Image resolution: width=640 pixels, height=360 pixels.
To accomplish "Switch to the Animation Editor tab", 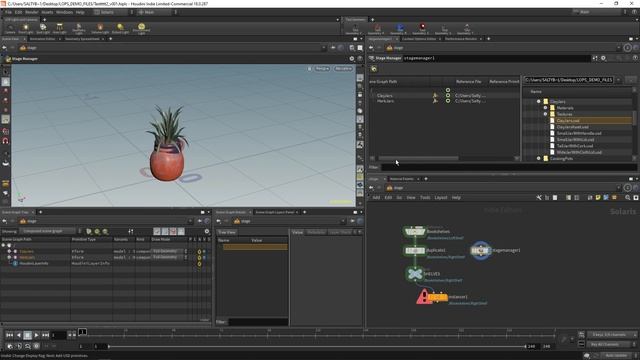I will pyautogui.click(x=42, y=39).
